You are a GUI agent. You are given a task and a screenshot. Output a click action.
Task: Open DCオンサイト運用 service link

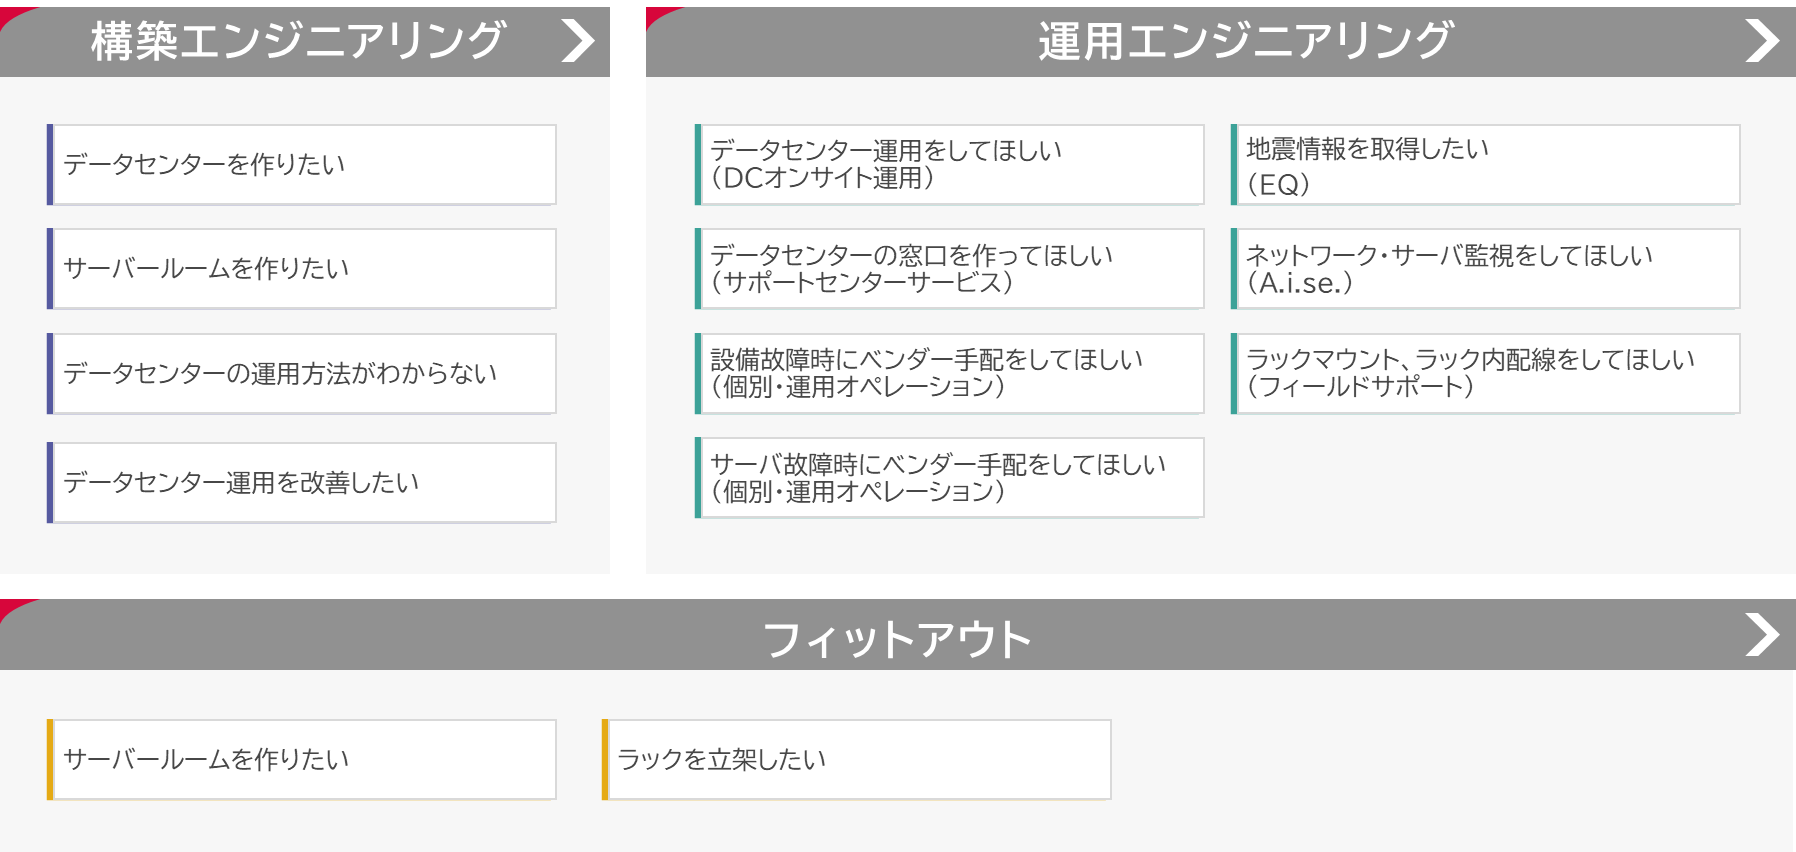point(950,165)
